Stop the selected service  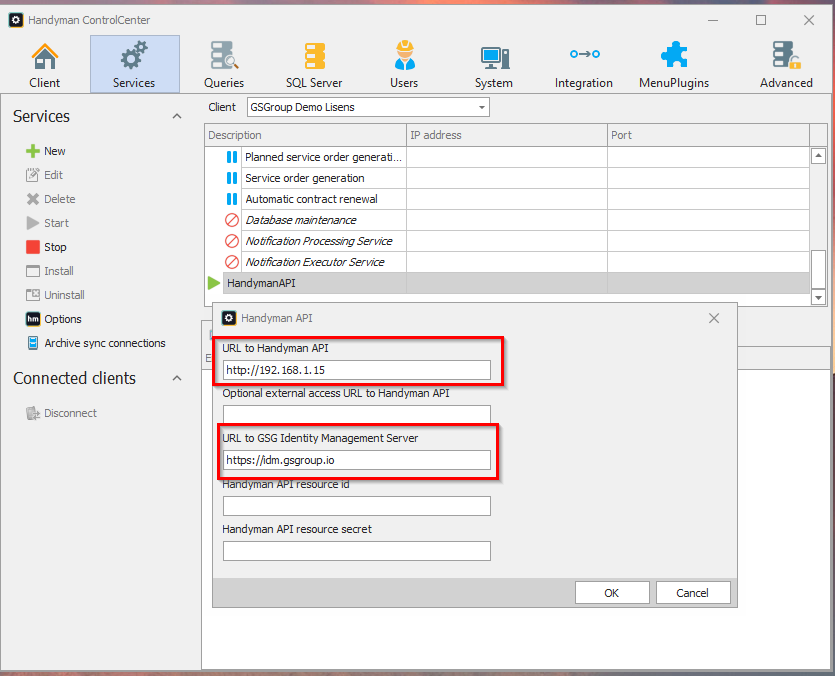pos(46,247)
